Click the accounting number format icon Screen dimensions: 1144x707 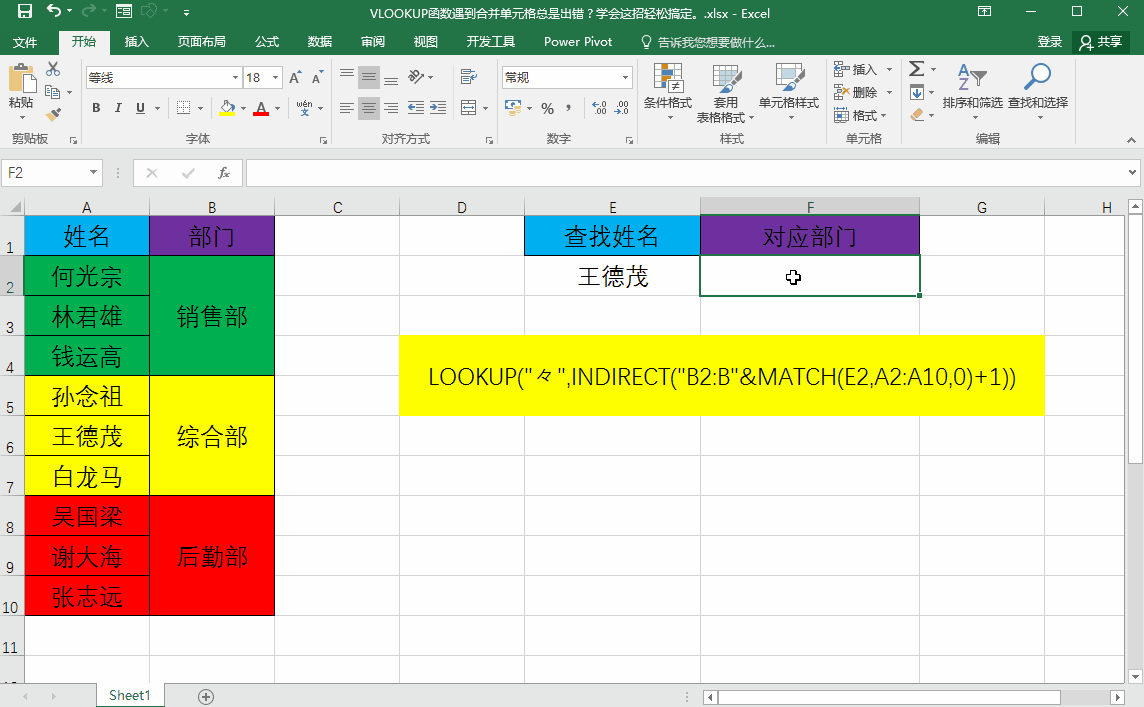tap(513, 108)
